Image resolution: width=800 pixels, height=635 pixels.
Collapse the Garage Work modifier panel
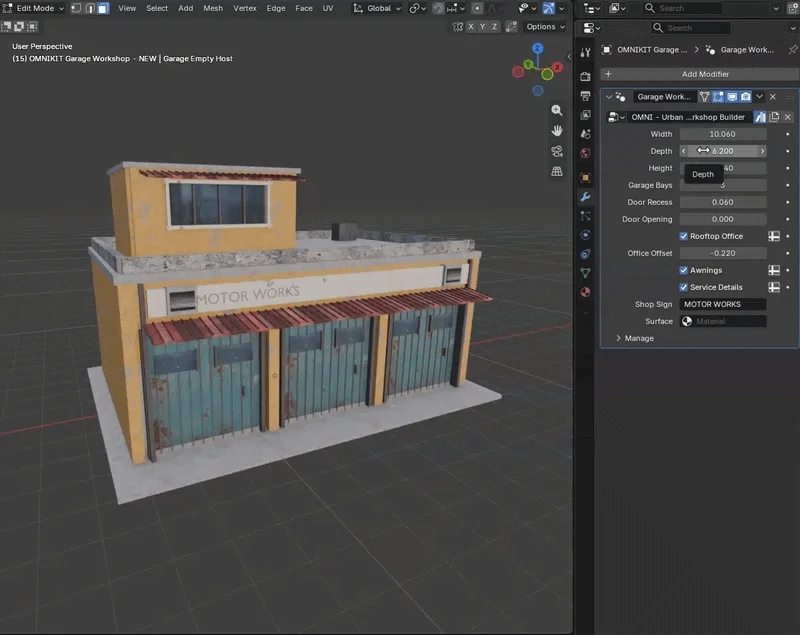click(x=609, y=96)
